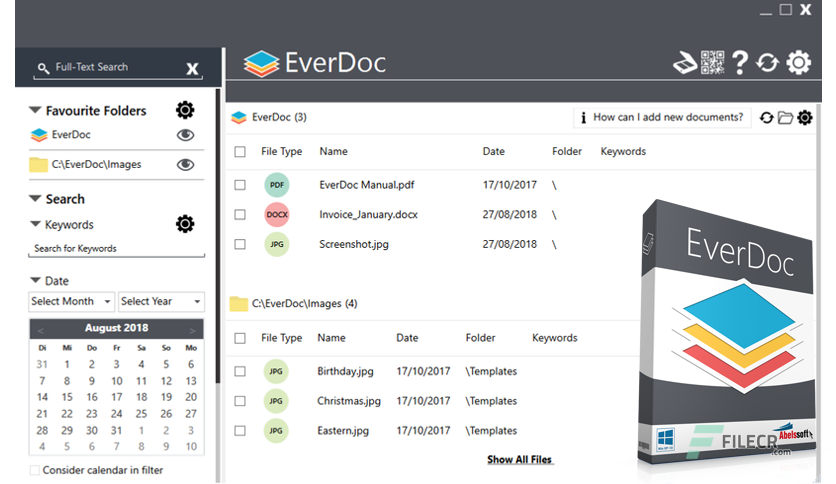
Task: Collapse the Favourite Folders section
Action: (36, 111)
